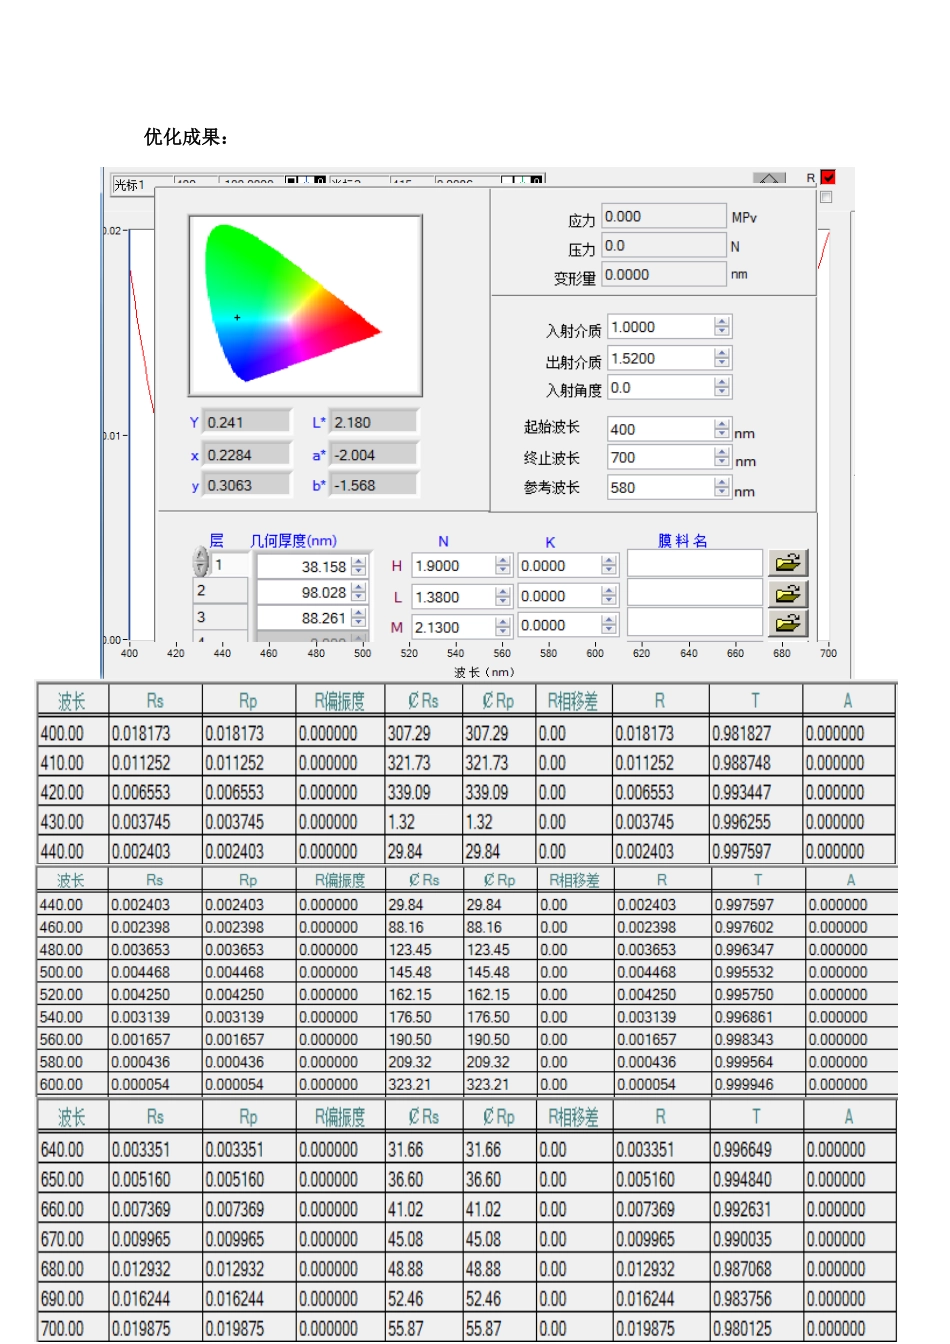
Task: Click the empty 膜料名 field in the H row
Action: pyautogui.click(x=695, y=564)
